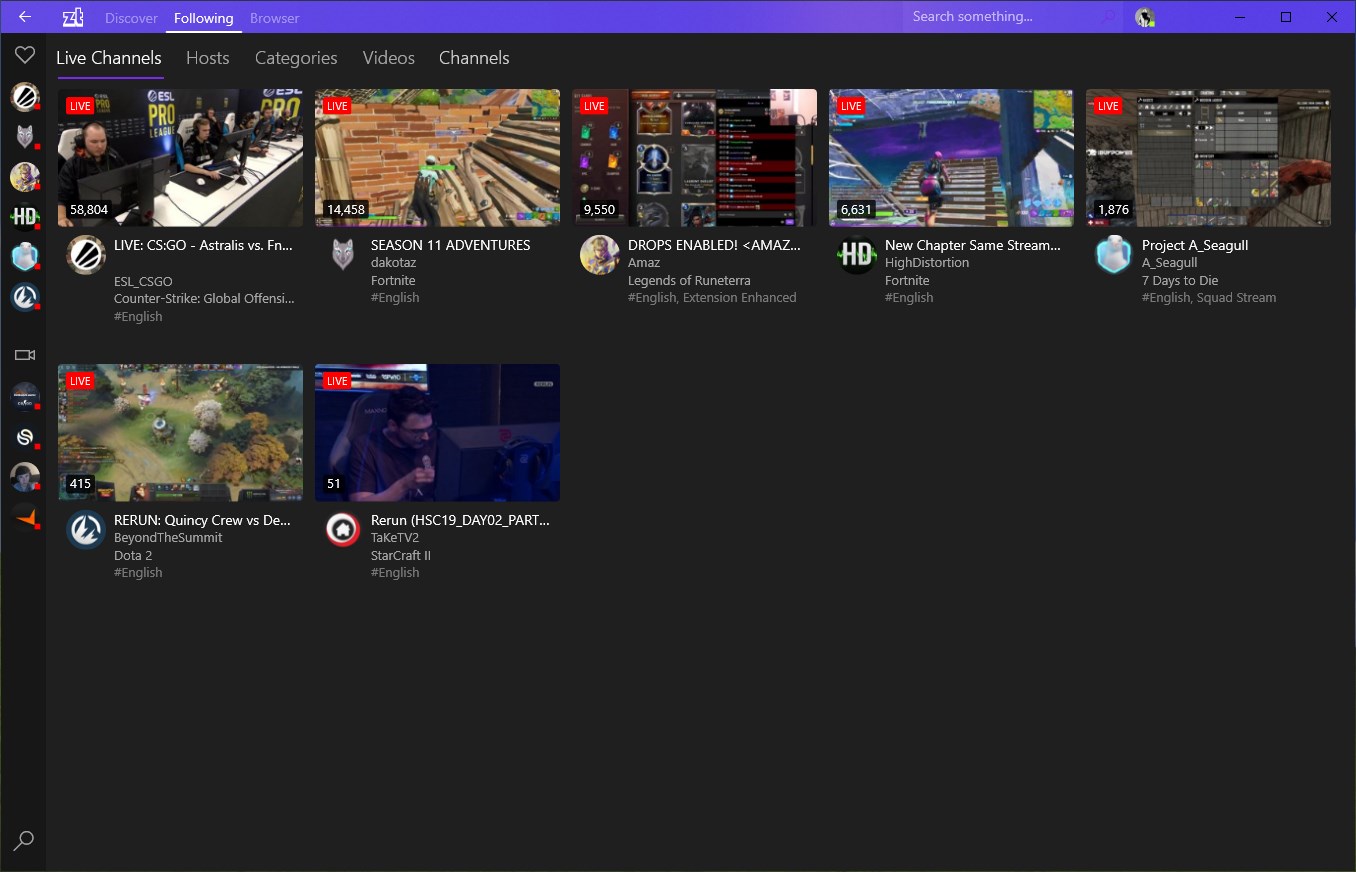The width and height of the screenshot is (1356, 872).
Task: Click Amaz avatar beside DROPS ENABLED title
Action: coord(600,255)
